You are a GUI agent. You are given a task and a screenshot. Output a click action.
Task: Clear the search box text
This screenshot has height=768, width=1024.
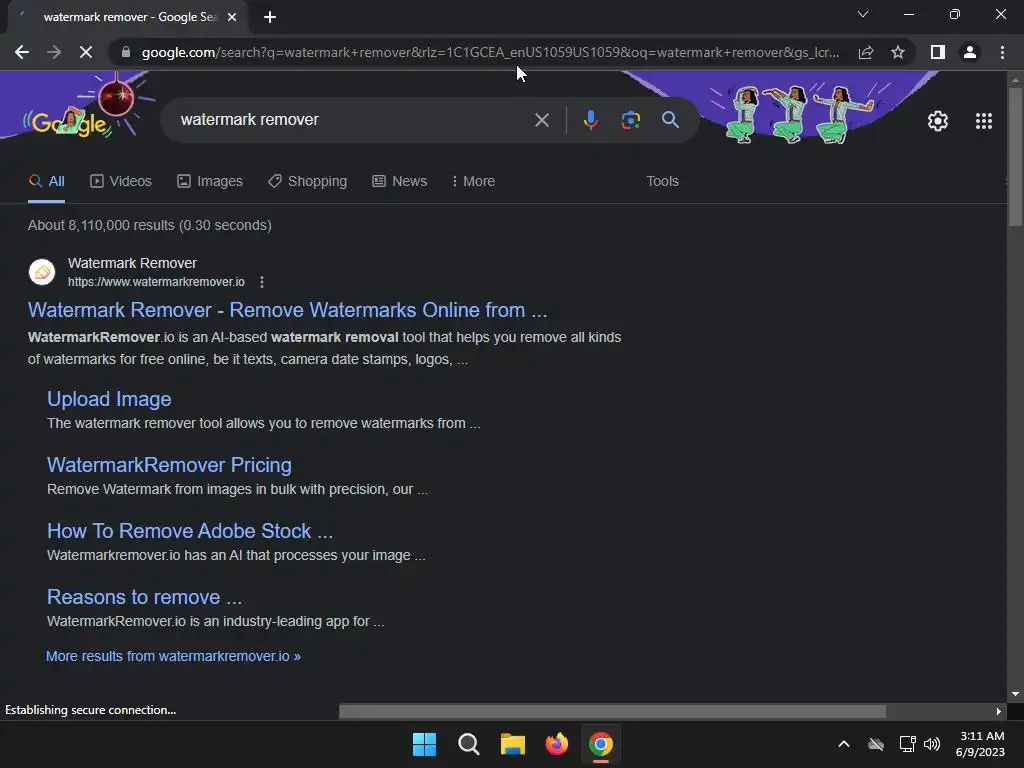pos(541,120)
